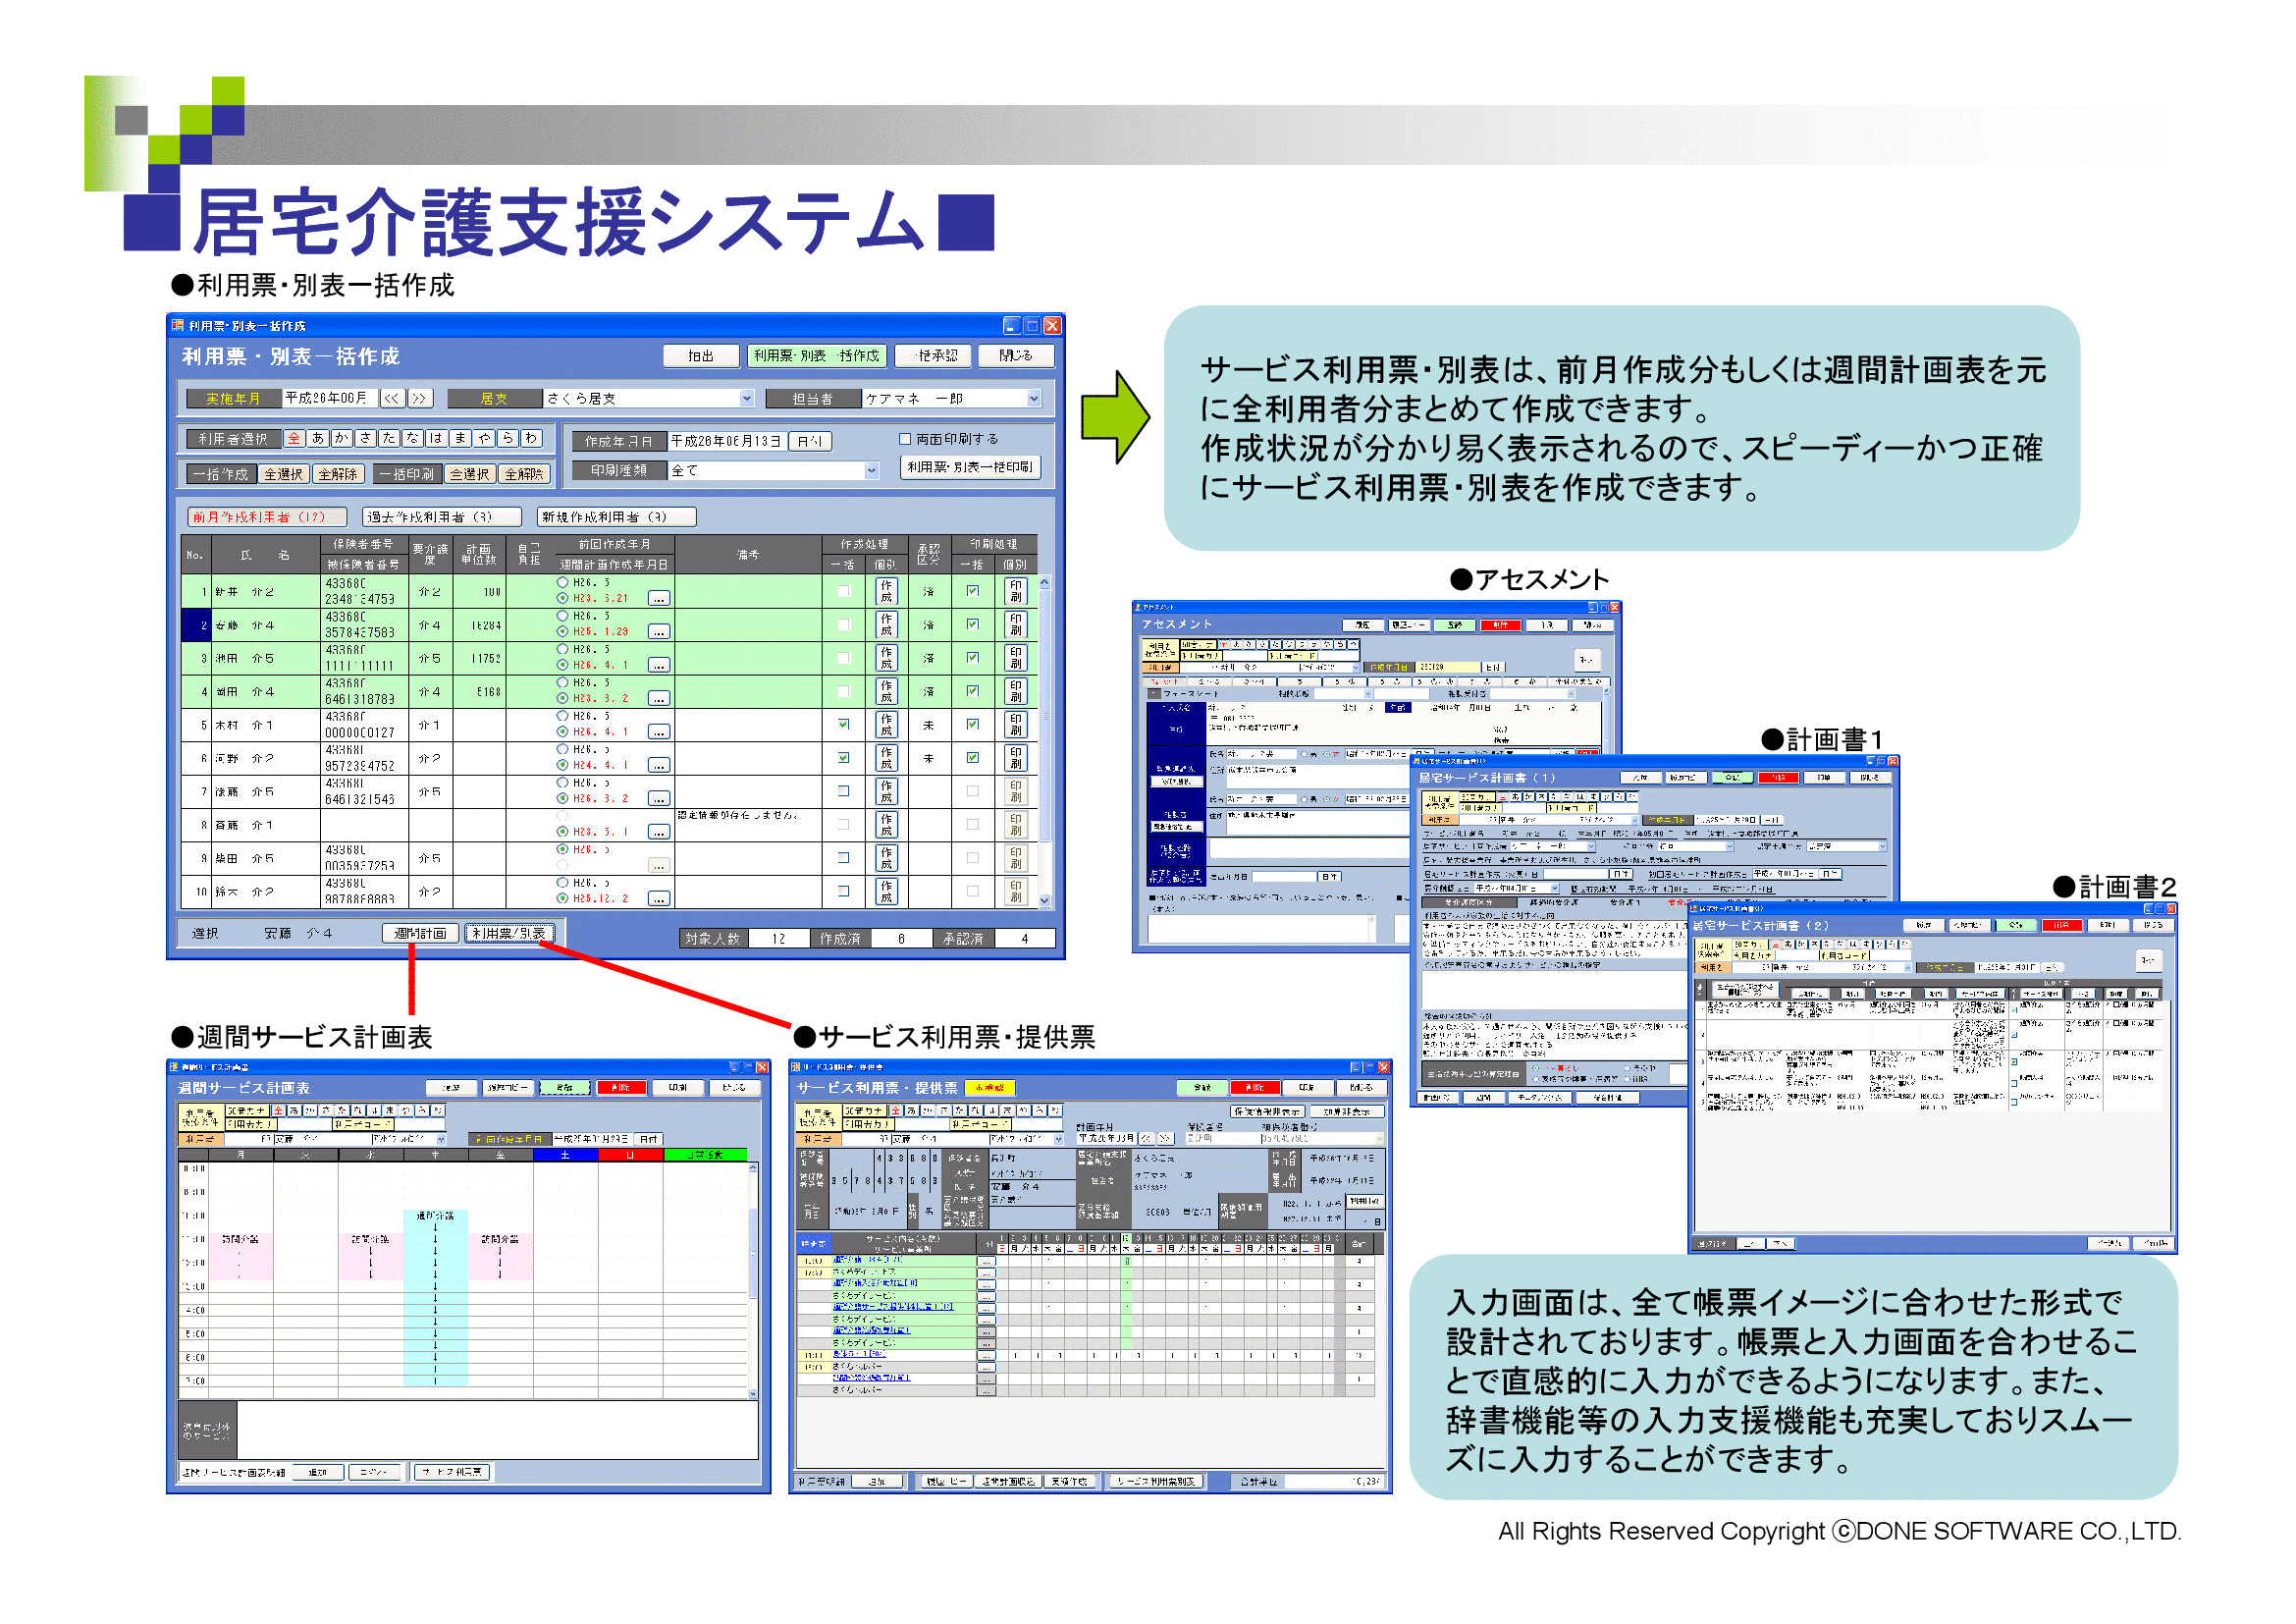Click the blue 土 column header in weekly plan
Image resolution: width=2296 pixels, height=1624 pixels.
565,1155
